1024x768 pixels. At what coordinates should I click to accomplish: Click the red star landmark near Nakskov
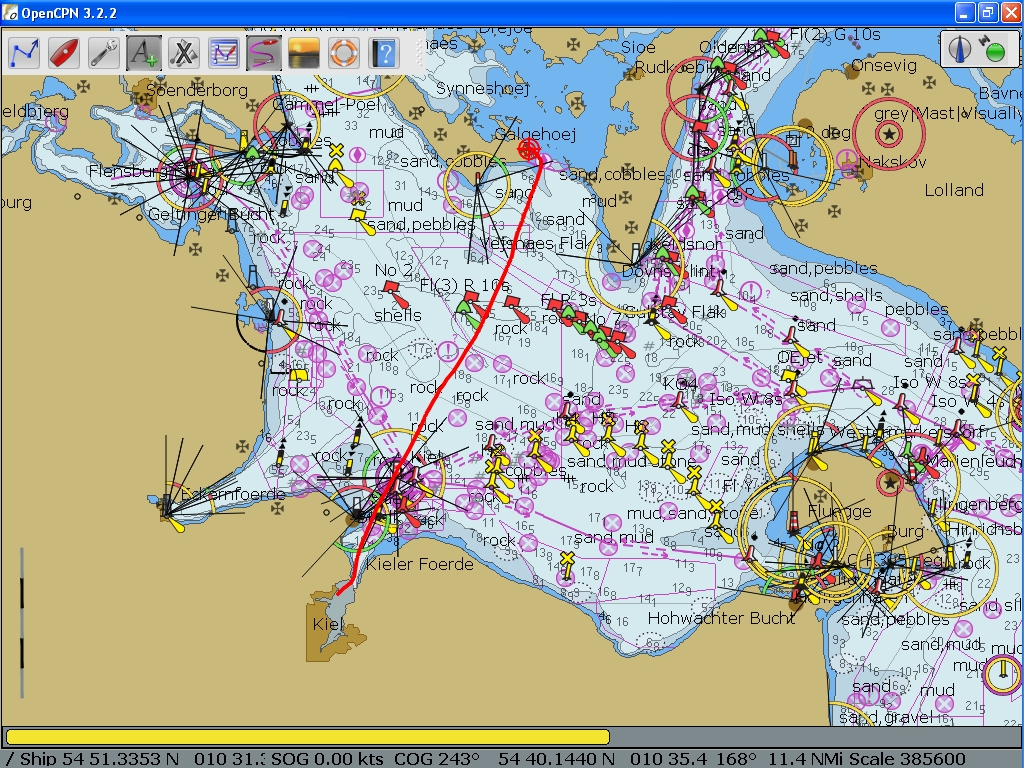click(889, 135)
